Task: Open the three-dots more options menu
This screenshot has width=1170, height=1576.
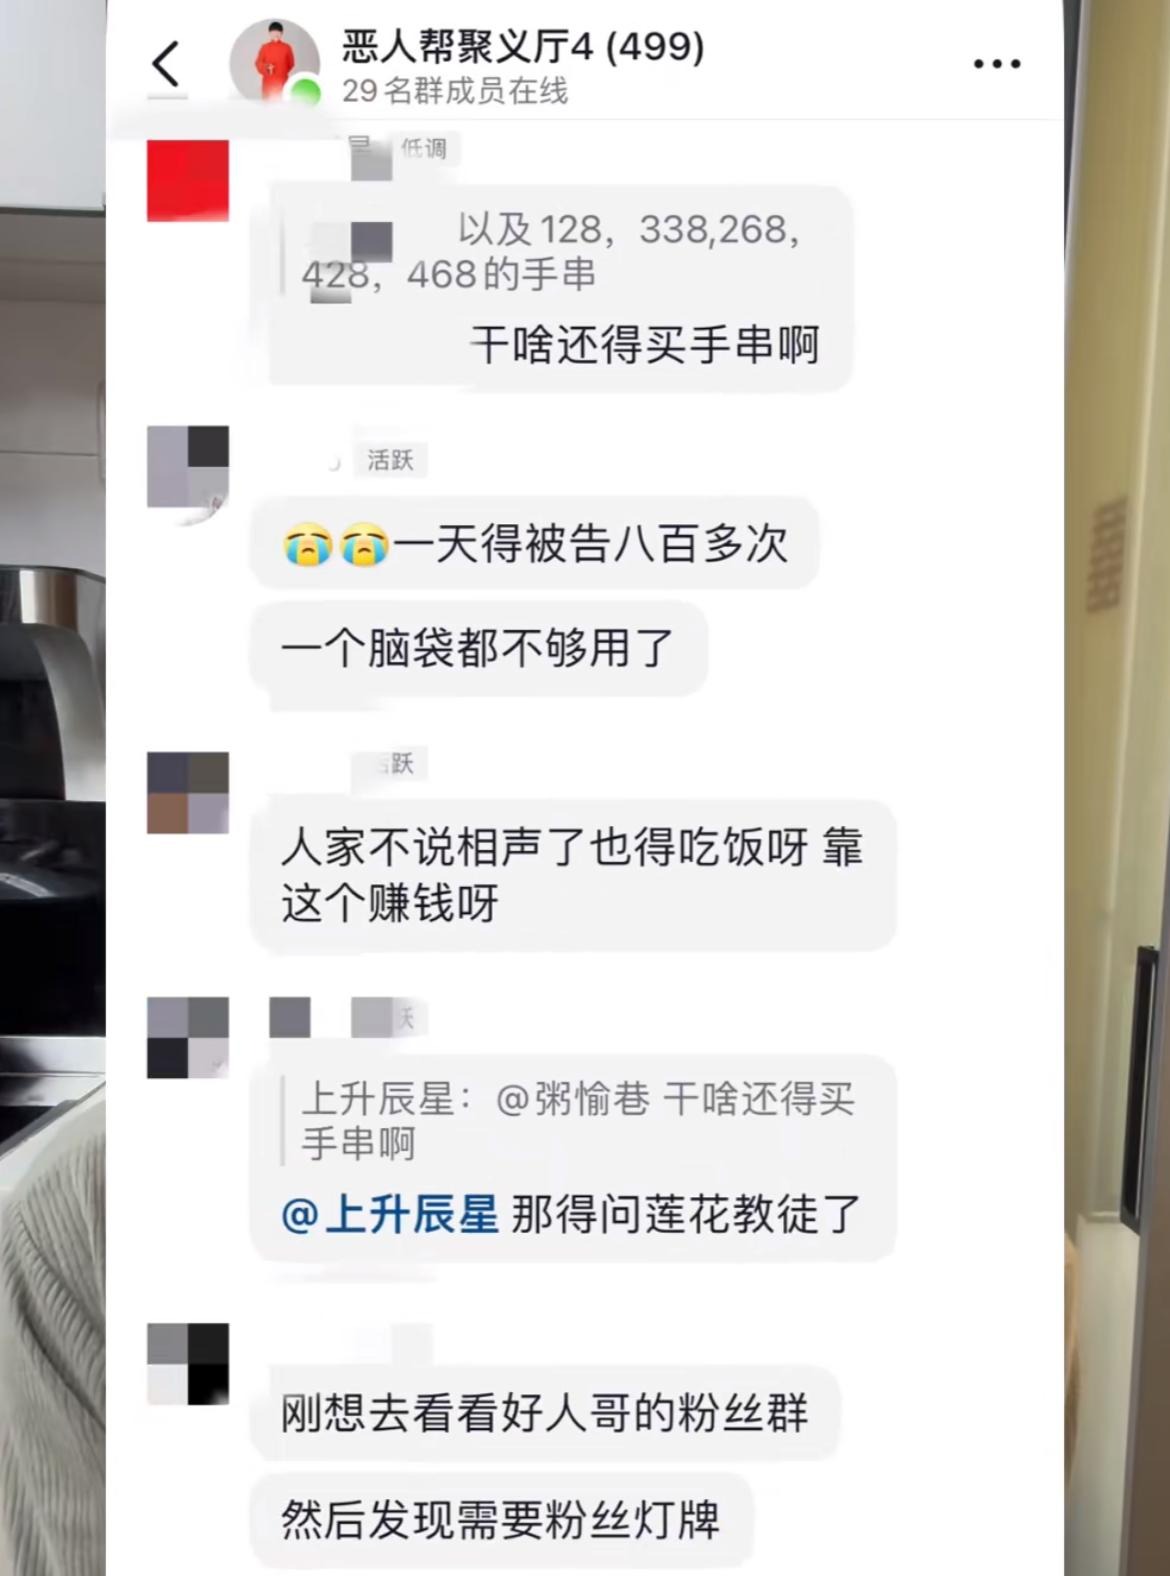Action: pyautogui.click(x=997, y=64)
